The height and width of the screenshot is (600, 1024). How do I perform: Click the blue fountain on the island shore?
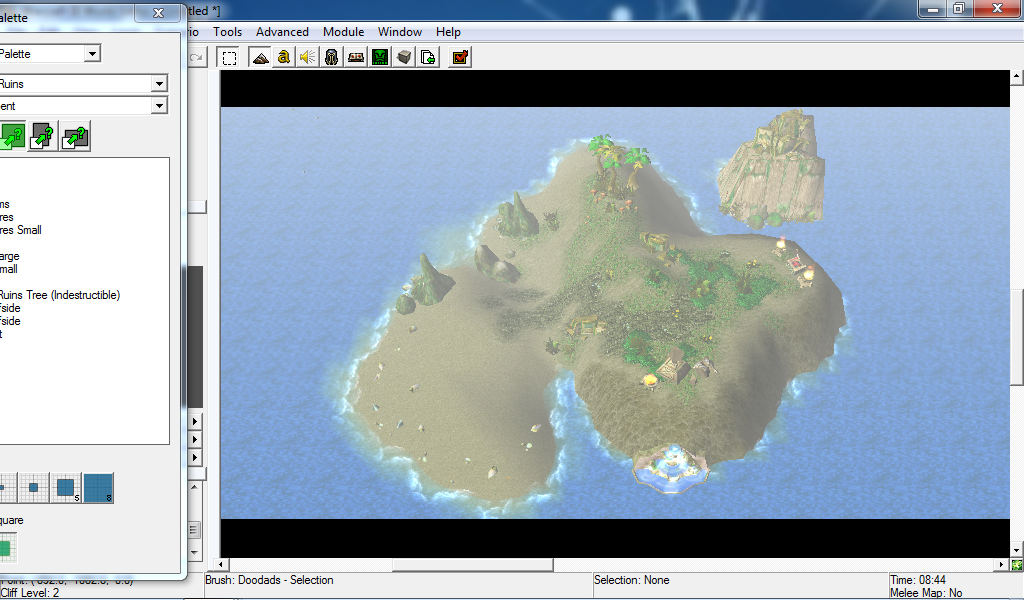click(x=671, y=467)
